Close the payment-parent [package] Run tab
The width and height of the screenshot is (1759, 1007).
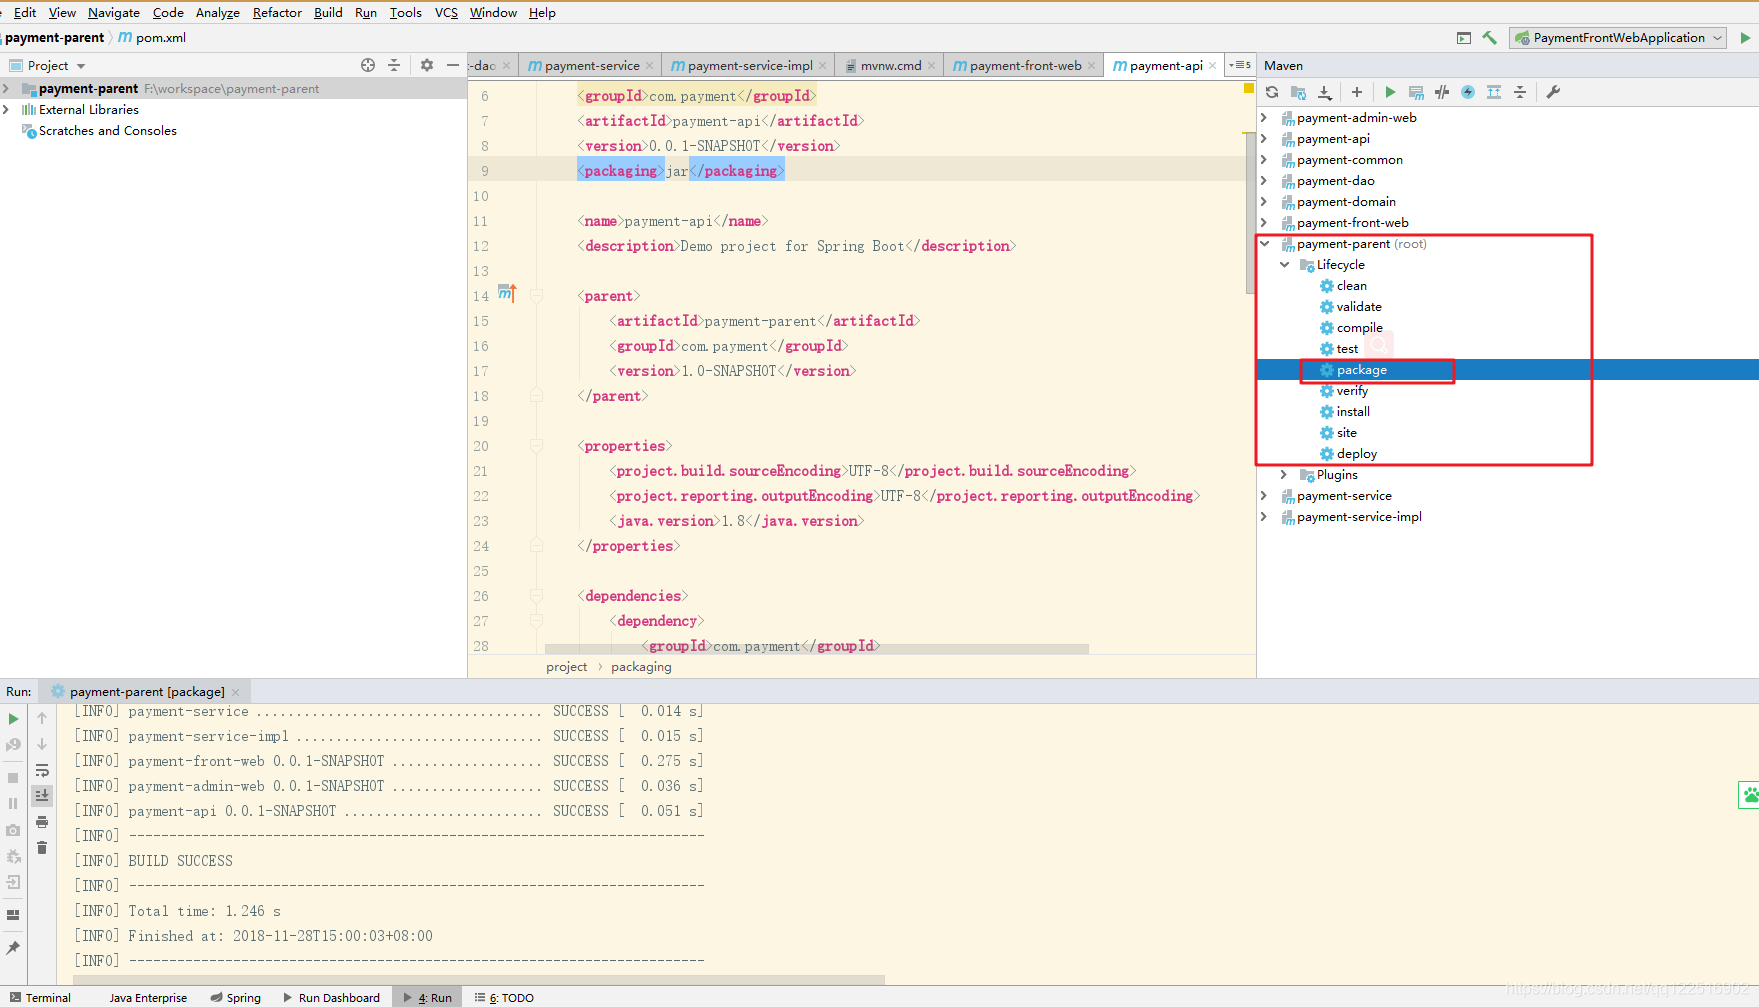(x=236, y=692)
